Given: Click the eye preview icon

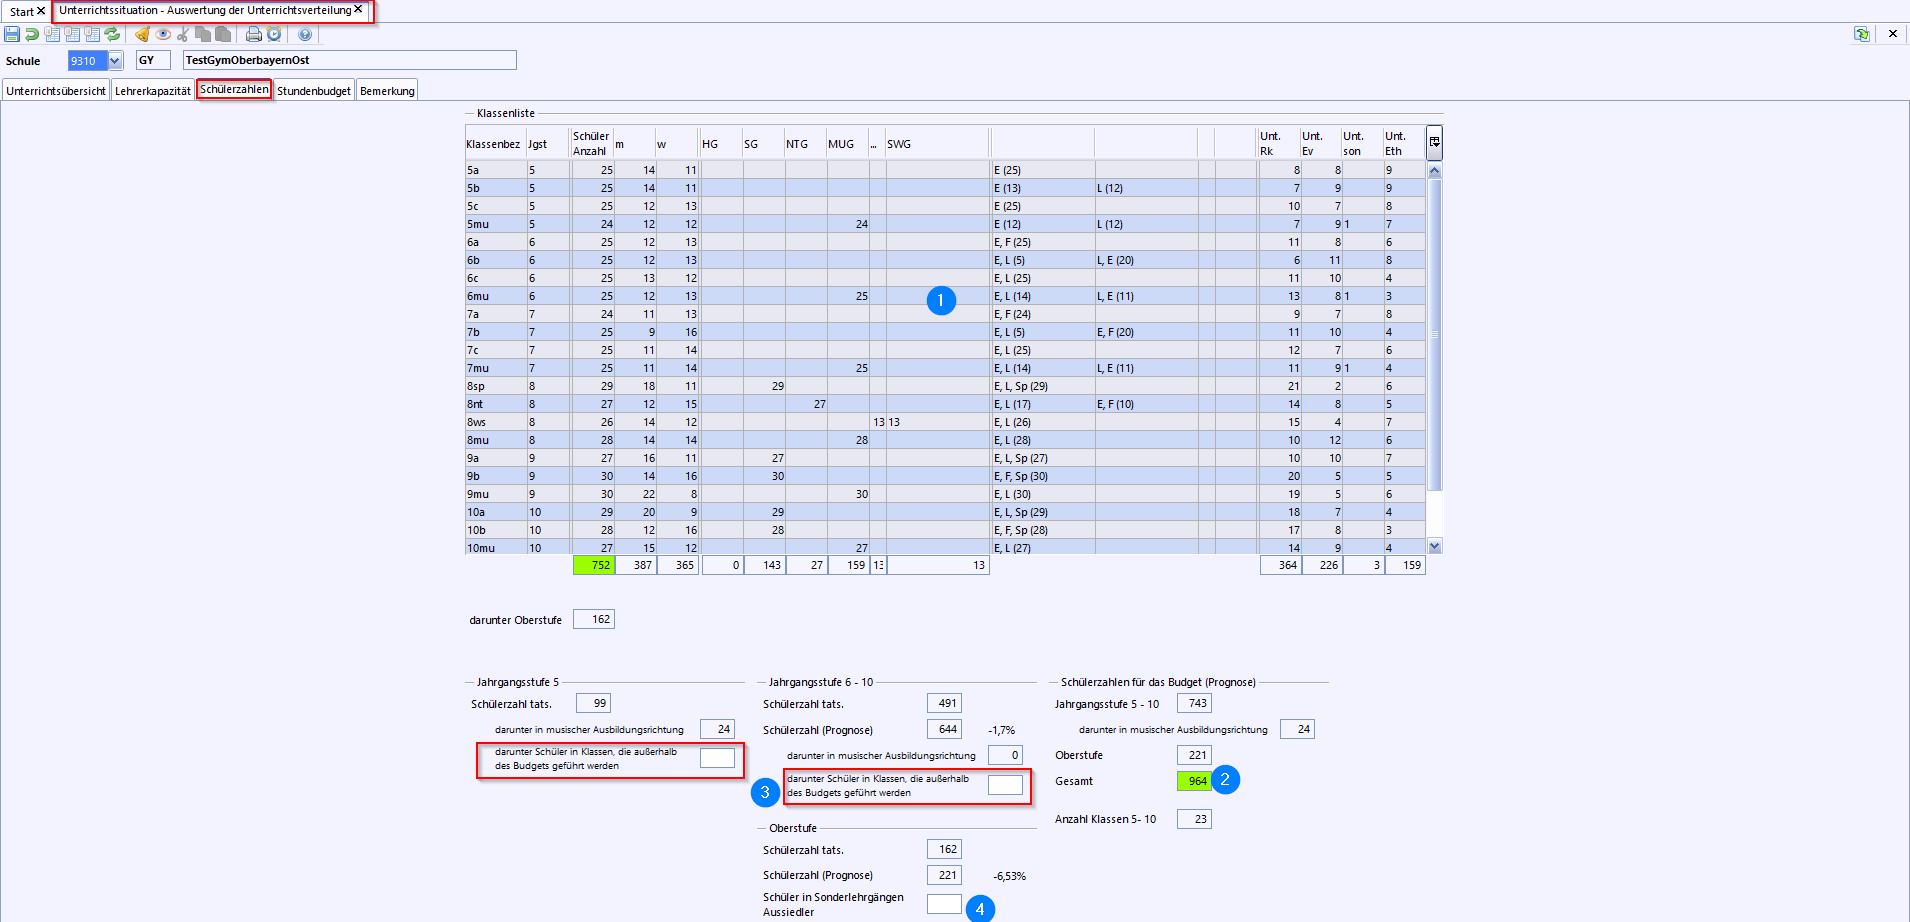Looking at the screenshot, I should point(163,34).
